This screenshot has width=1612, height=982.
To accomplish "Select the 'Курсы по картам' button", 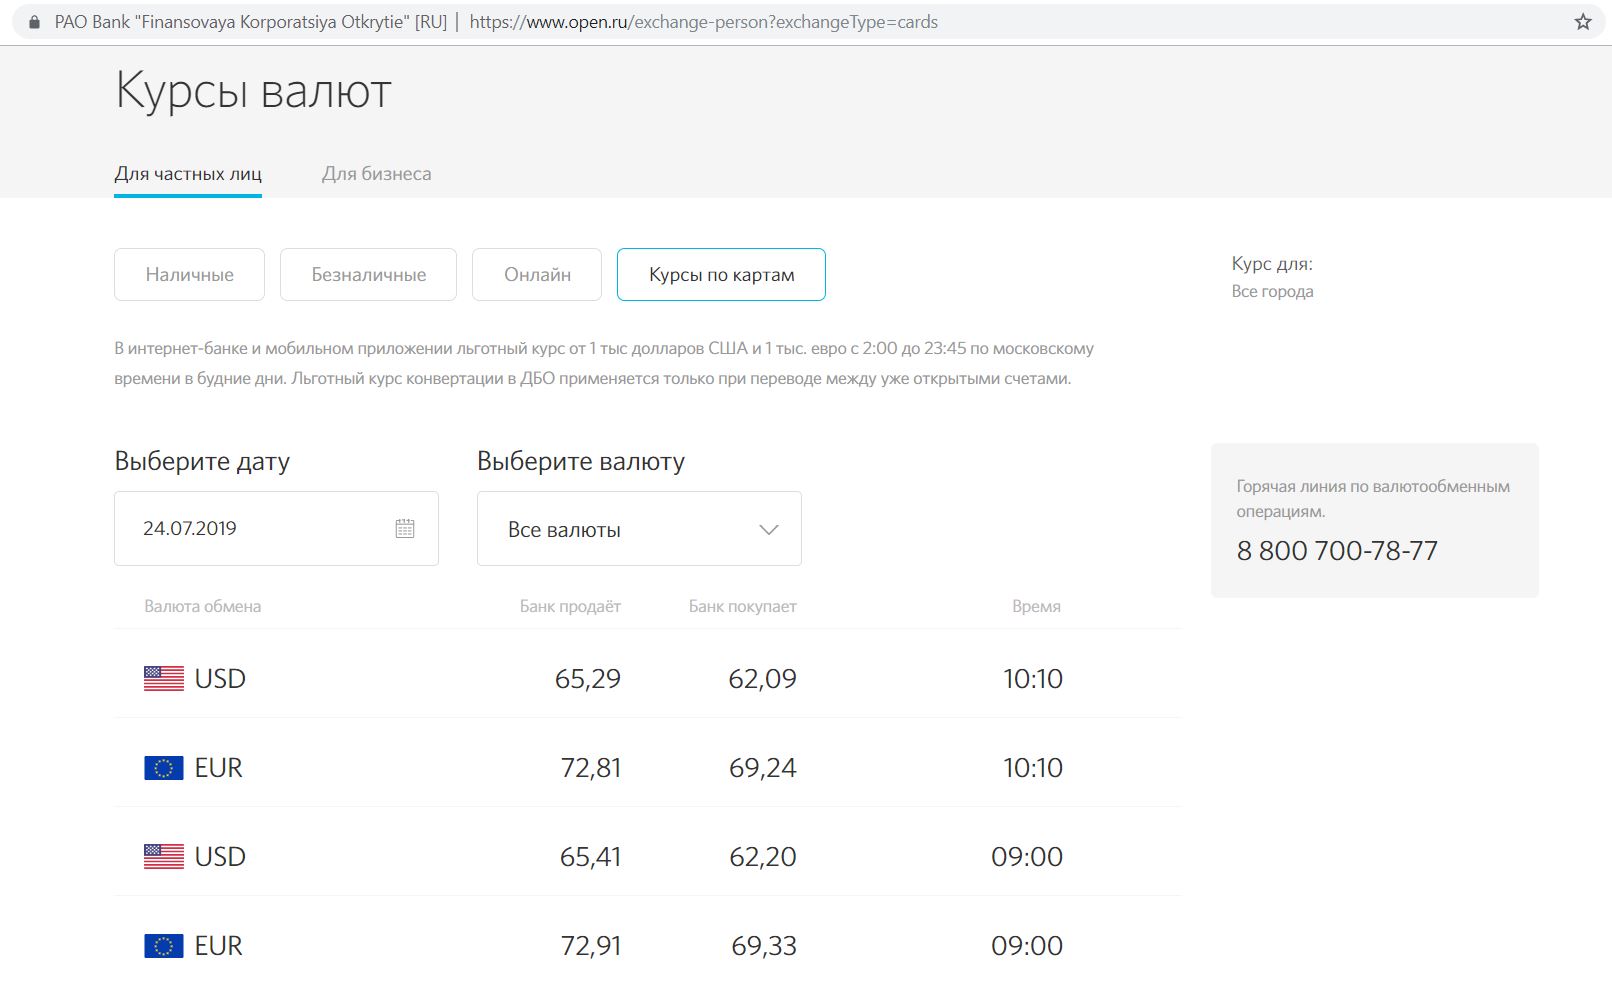I will [721, 274].
